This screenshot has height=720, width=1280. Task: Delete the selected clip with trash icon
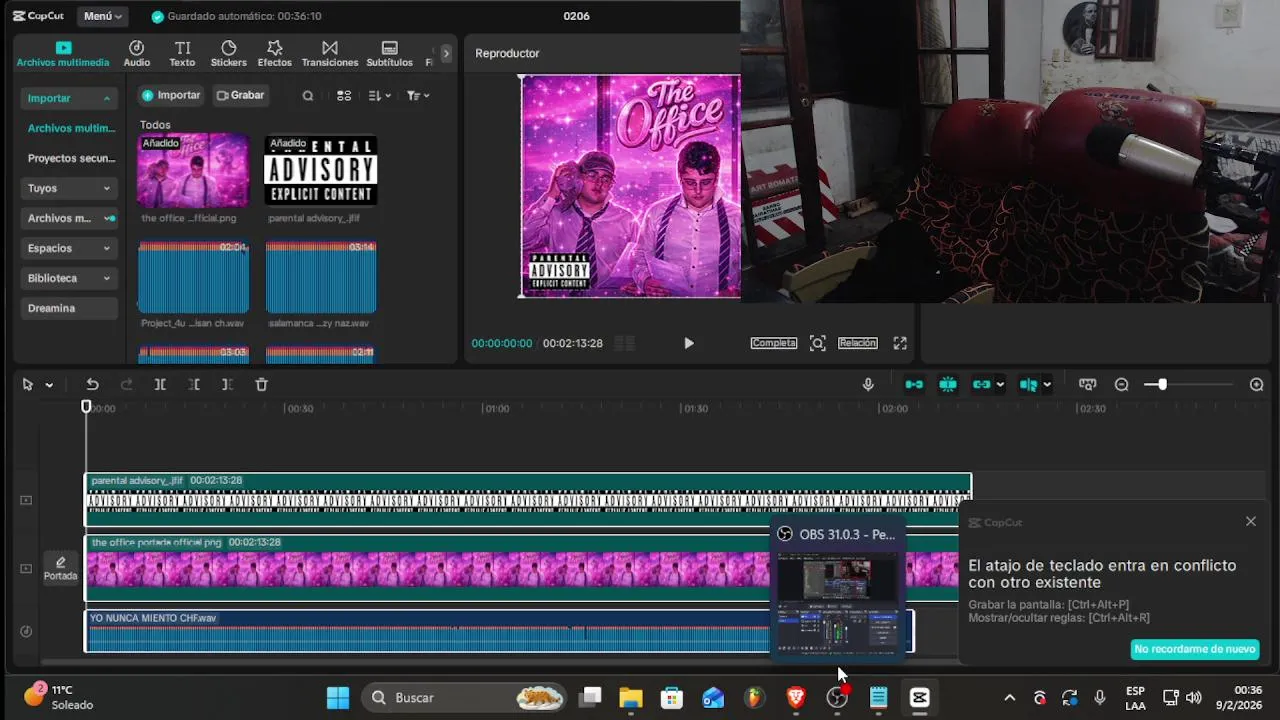click(262, 385)
